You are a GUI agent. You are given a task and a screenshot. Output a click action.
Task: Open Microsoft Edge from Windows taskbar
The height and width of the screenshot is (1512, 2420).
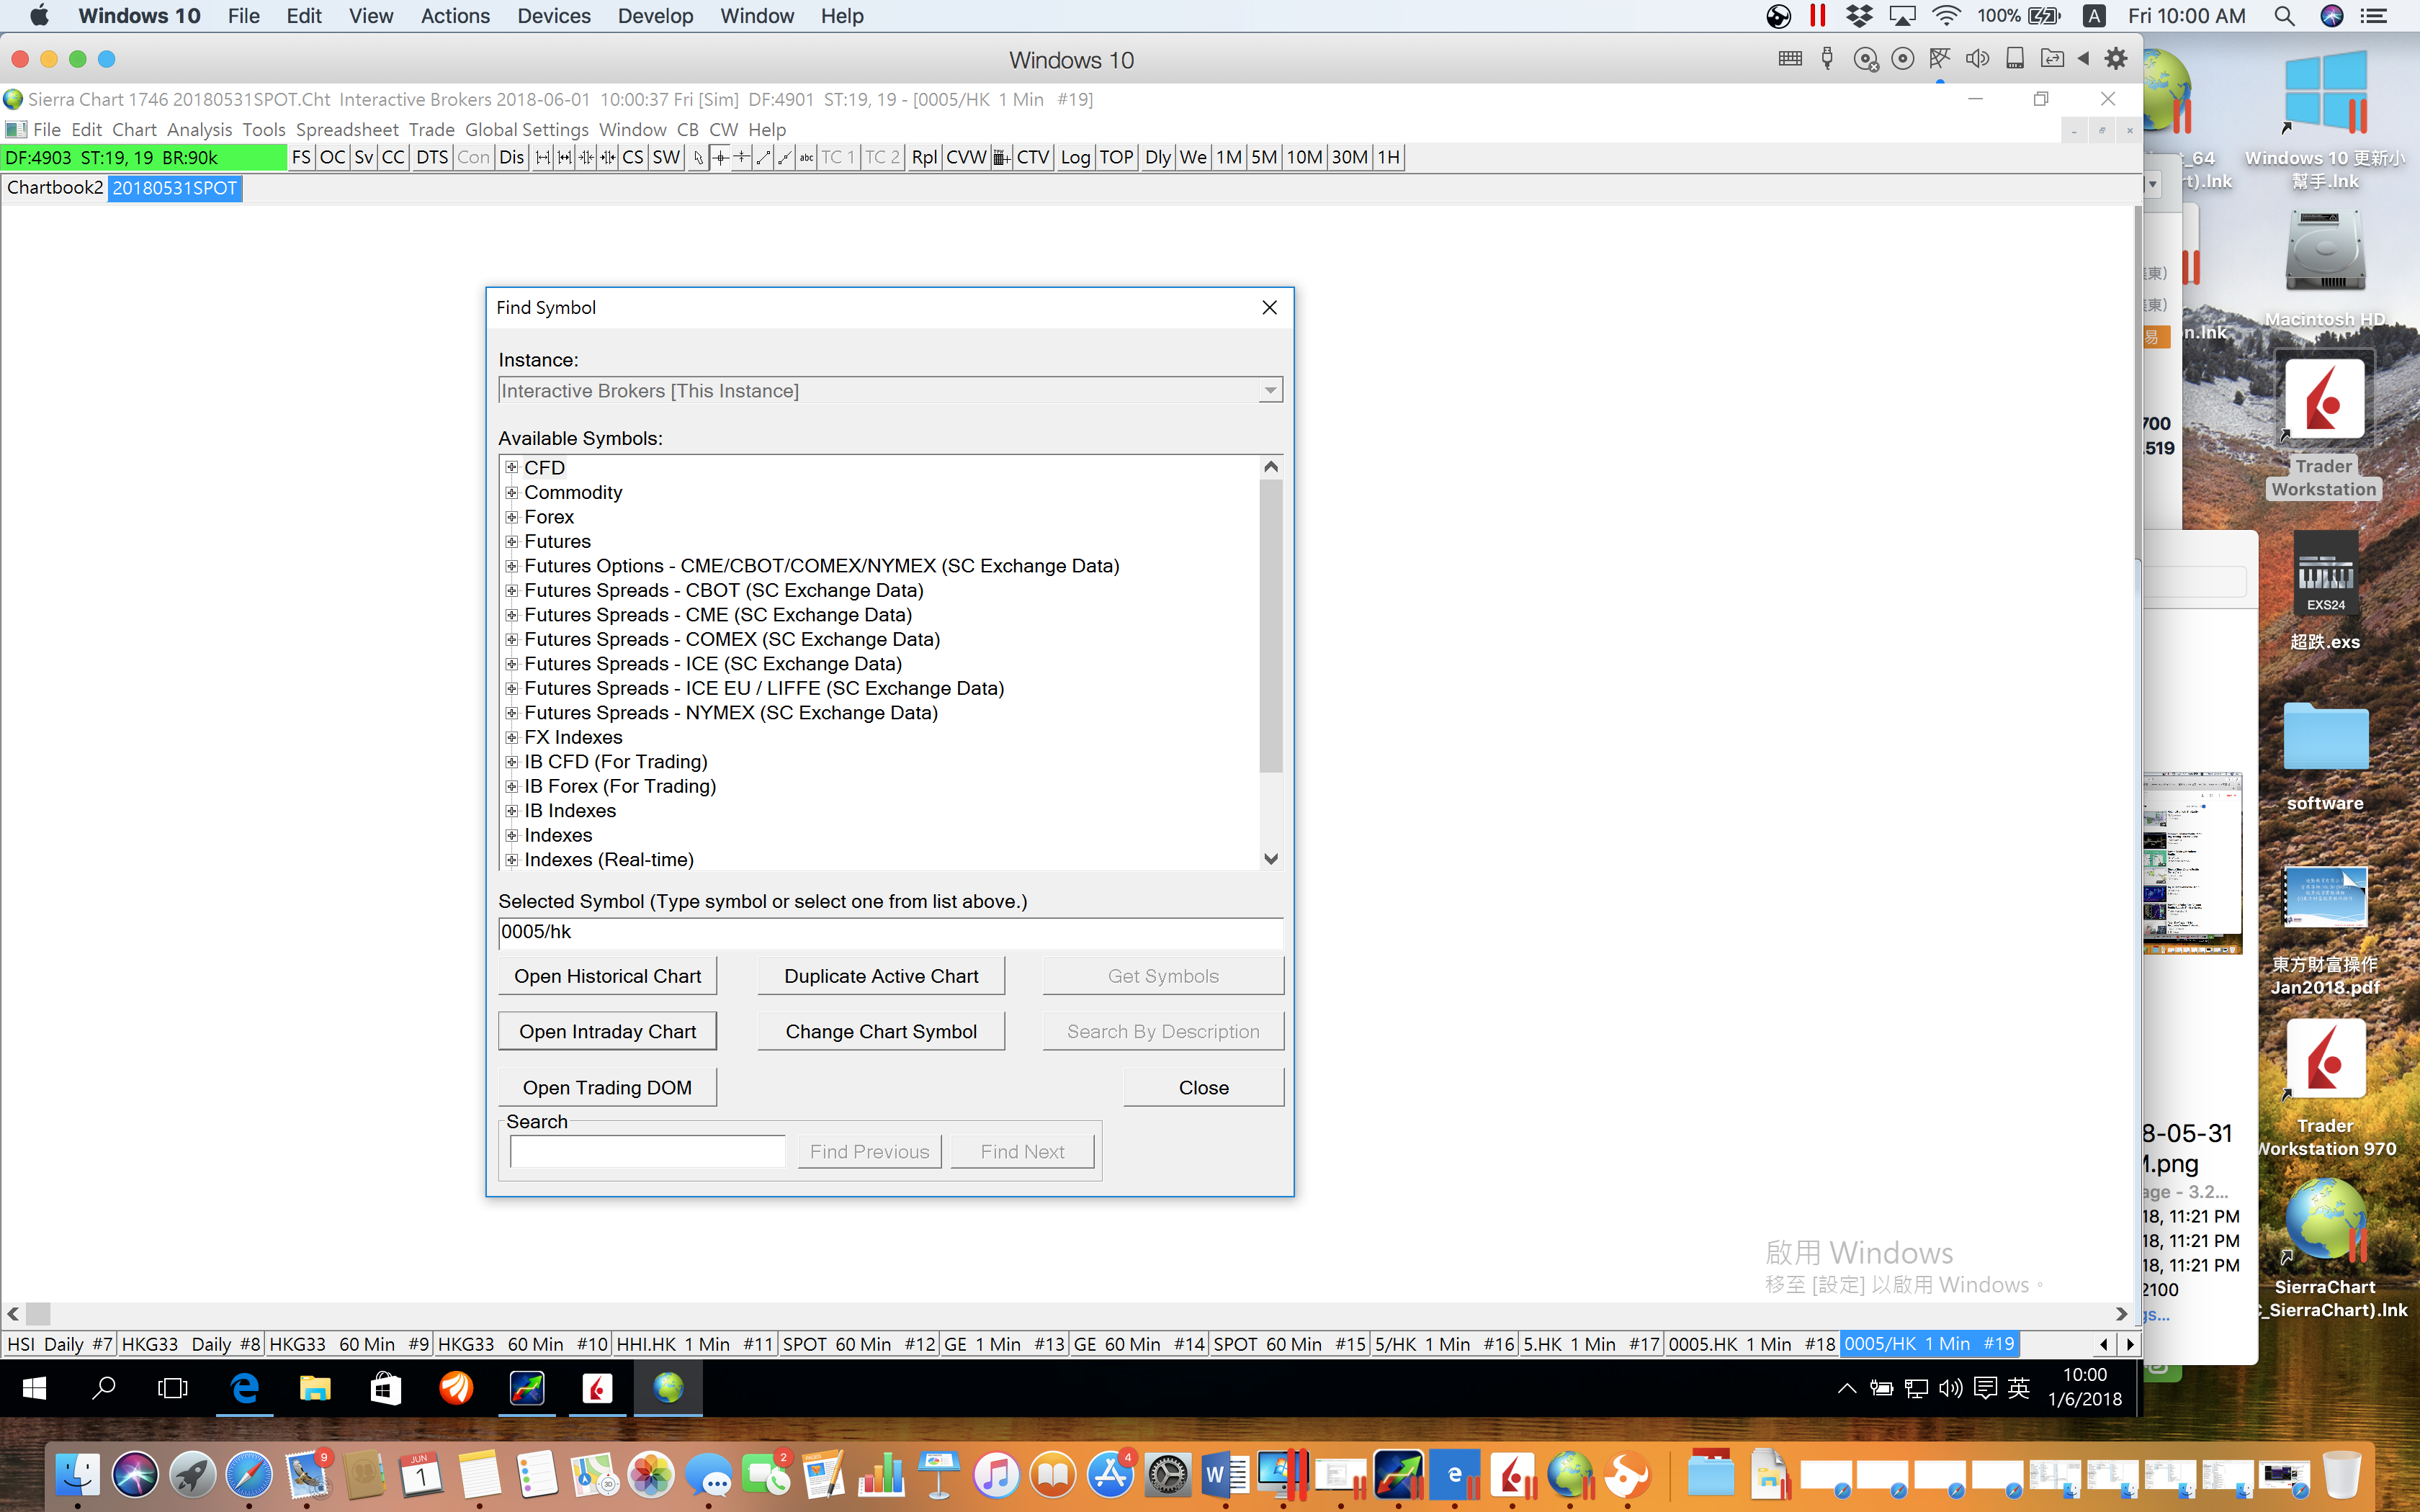[245, 1388]
